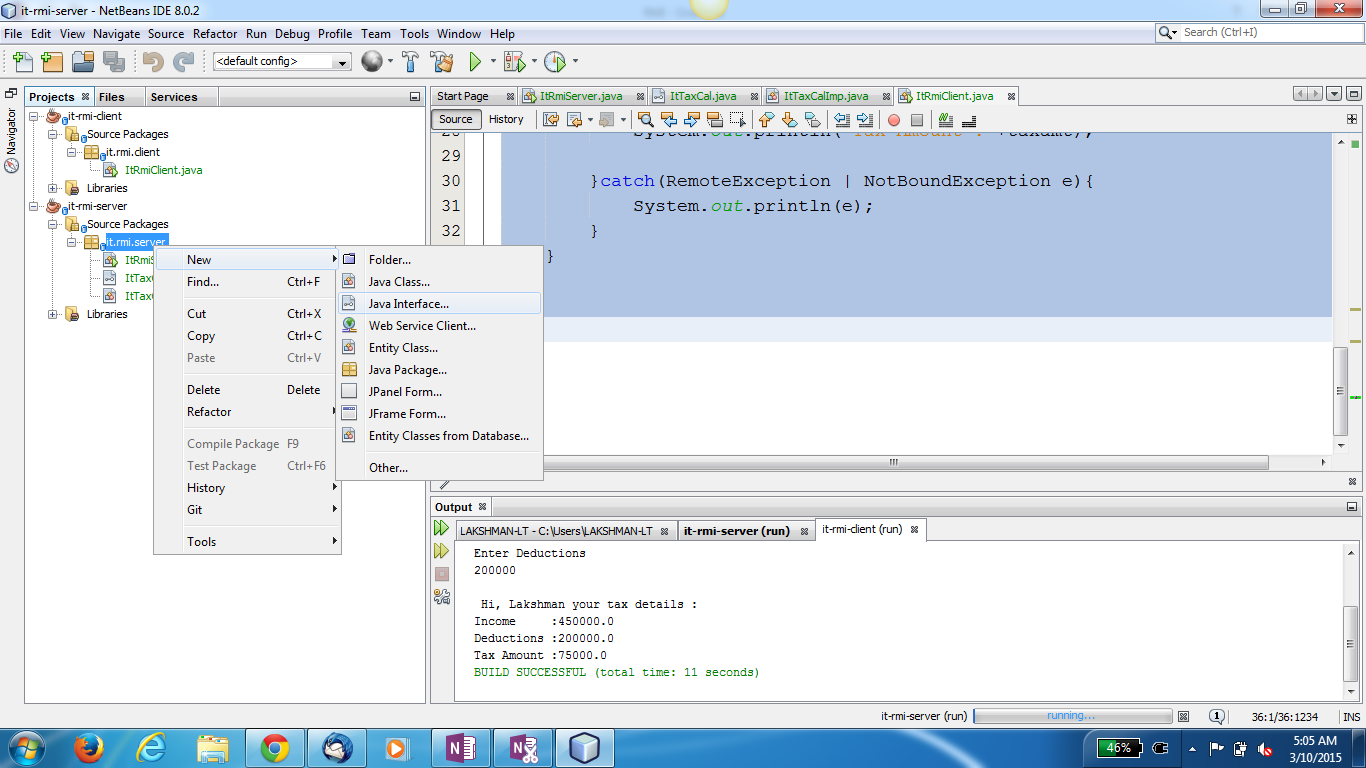The height and width of the screenshot is (768, 1366).
Task: Click the Next Bookmark icon
Action: pyautogui.click(x=790, y=120)
